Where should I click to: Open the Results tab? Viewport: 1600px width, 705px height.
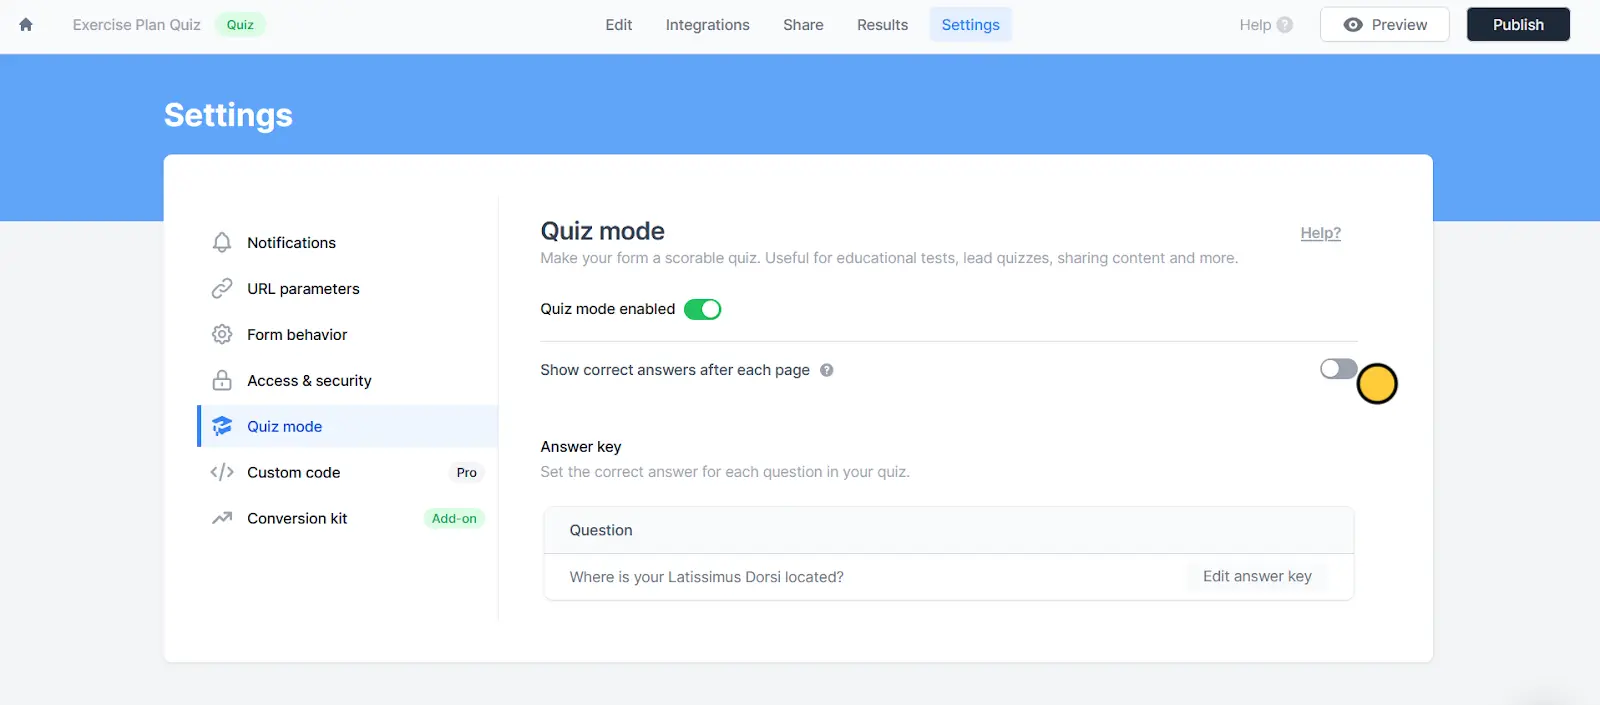(882, 25)
